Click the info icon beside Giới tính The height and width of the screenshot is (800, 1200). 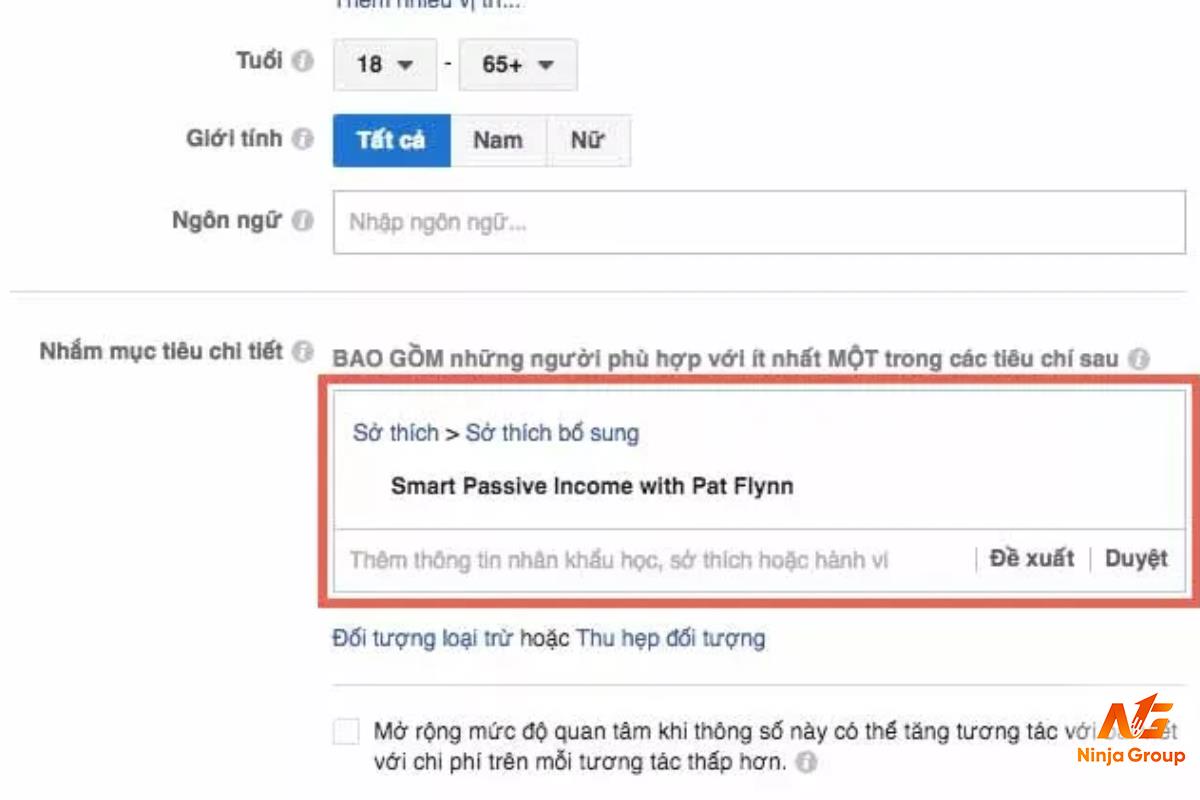click(x=303, y=139)
